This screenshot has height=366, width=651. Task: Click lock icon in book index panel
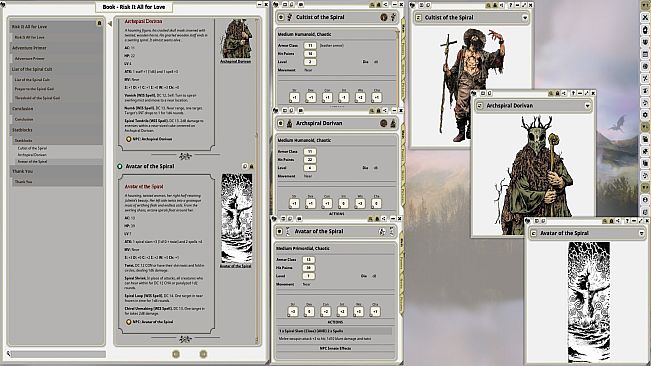click(99, 23)
